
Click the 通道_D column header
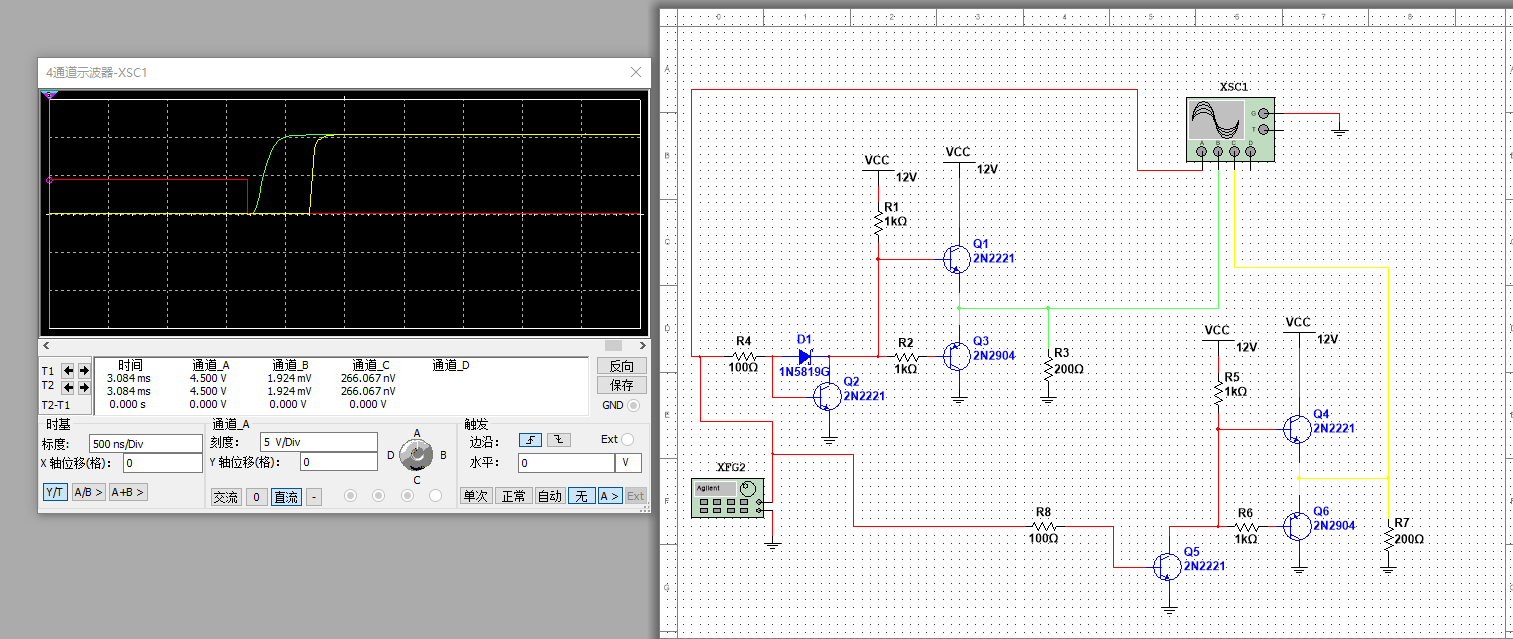(x=450, y=365)
